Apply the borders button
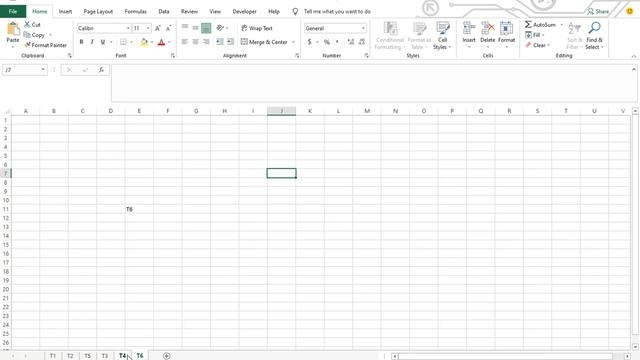The width and height of the screenshot is (640, 360). point(123,42)
